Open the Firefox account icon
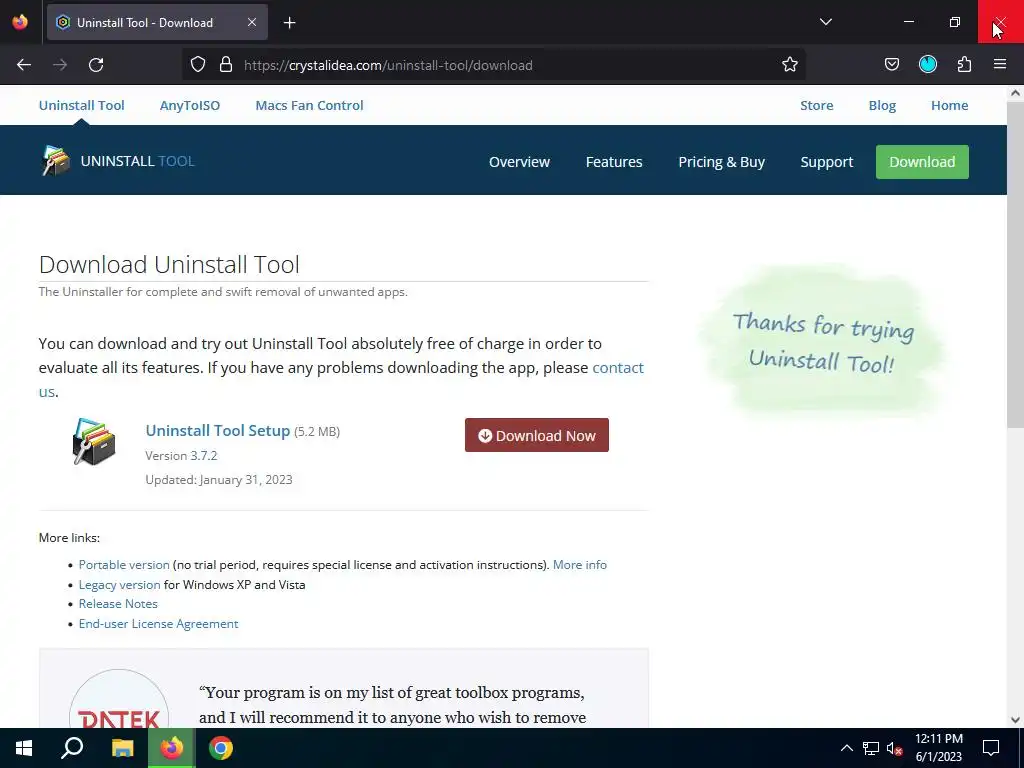The height and width of the screenshot is (768, 1024). pos(928,64)
